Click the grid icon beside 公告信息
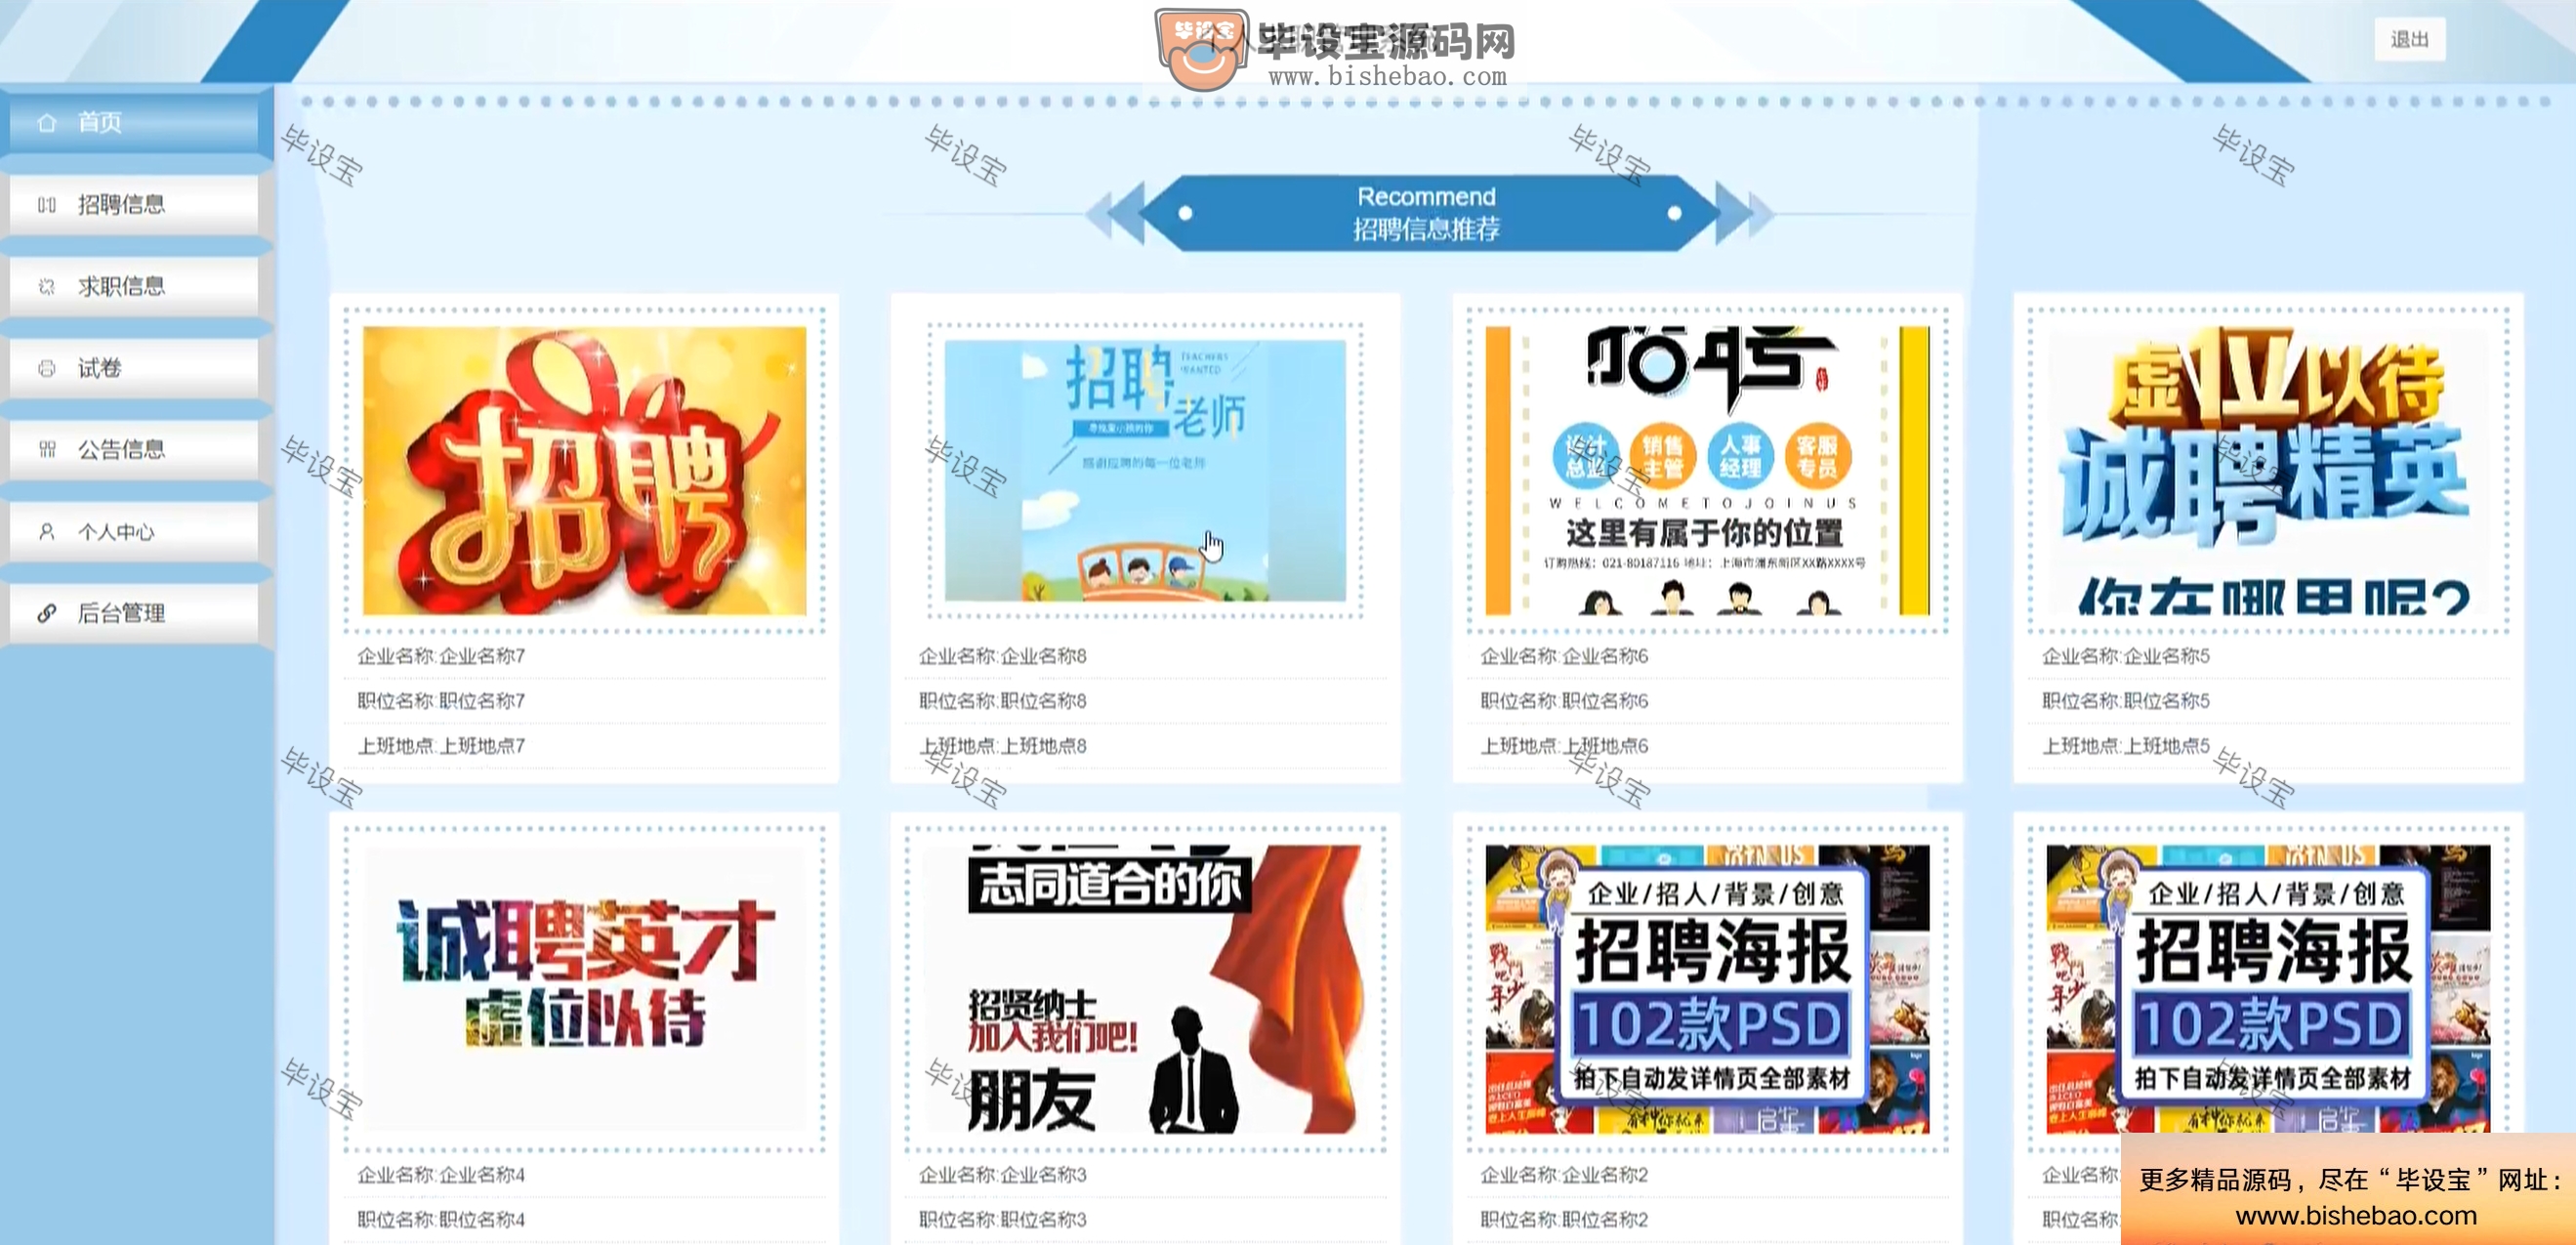Image resolution: width=2576 pixels, height=1245 pixels. [x=46, y=450]
